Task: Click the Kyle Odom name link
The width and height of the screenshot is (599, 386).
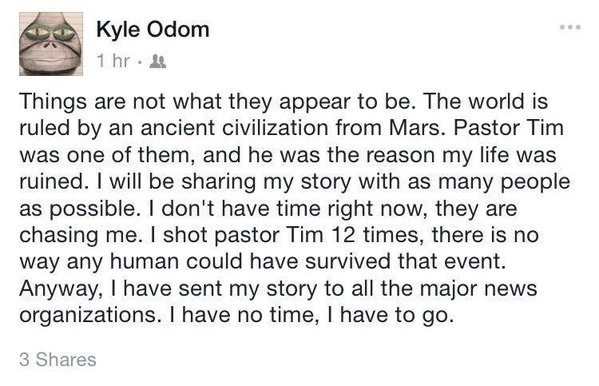Action: 153,30
